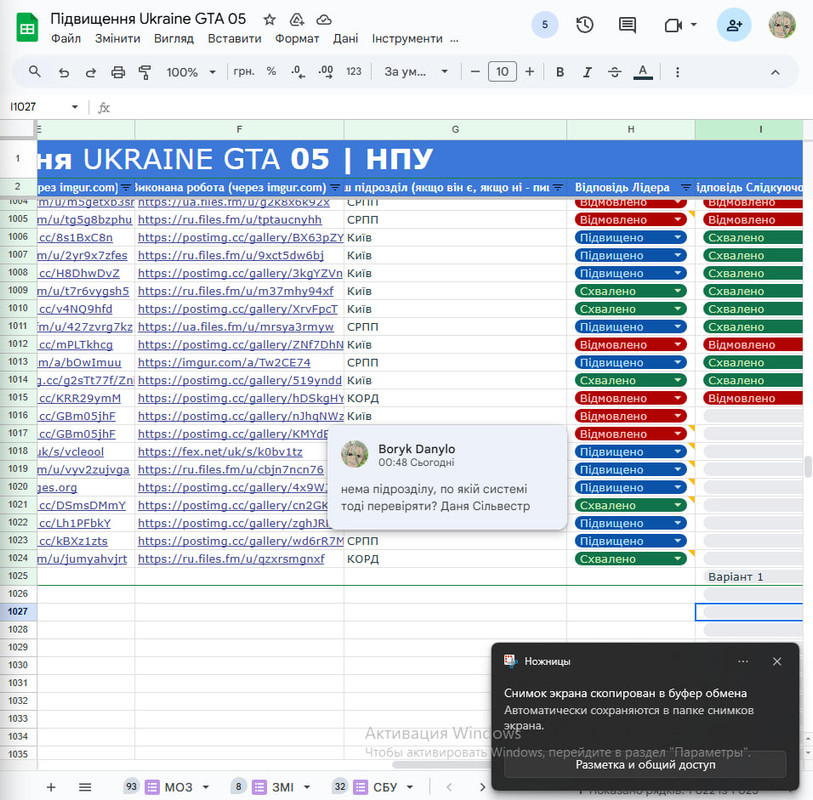Increase font size with plus
The width and height of the screenshot is (813, 800).
click(x=529, y=72)
